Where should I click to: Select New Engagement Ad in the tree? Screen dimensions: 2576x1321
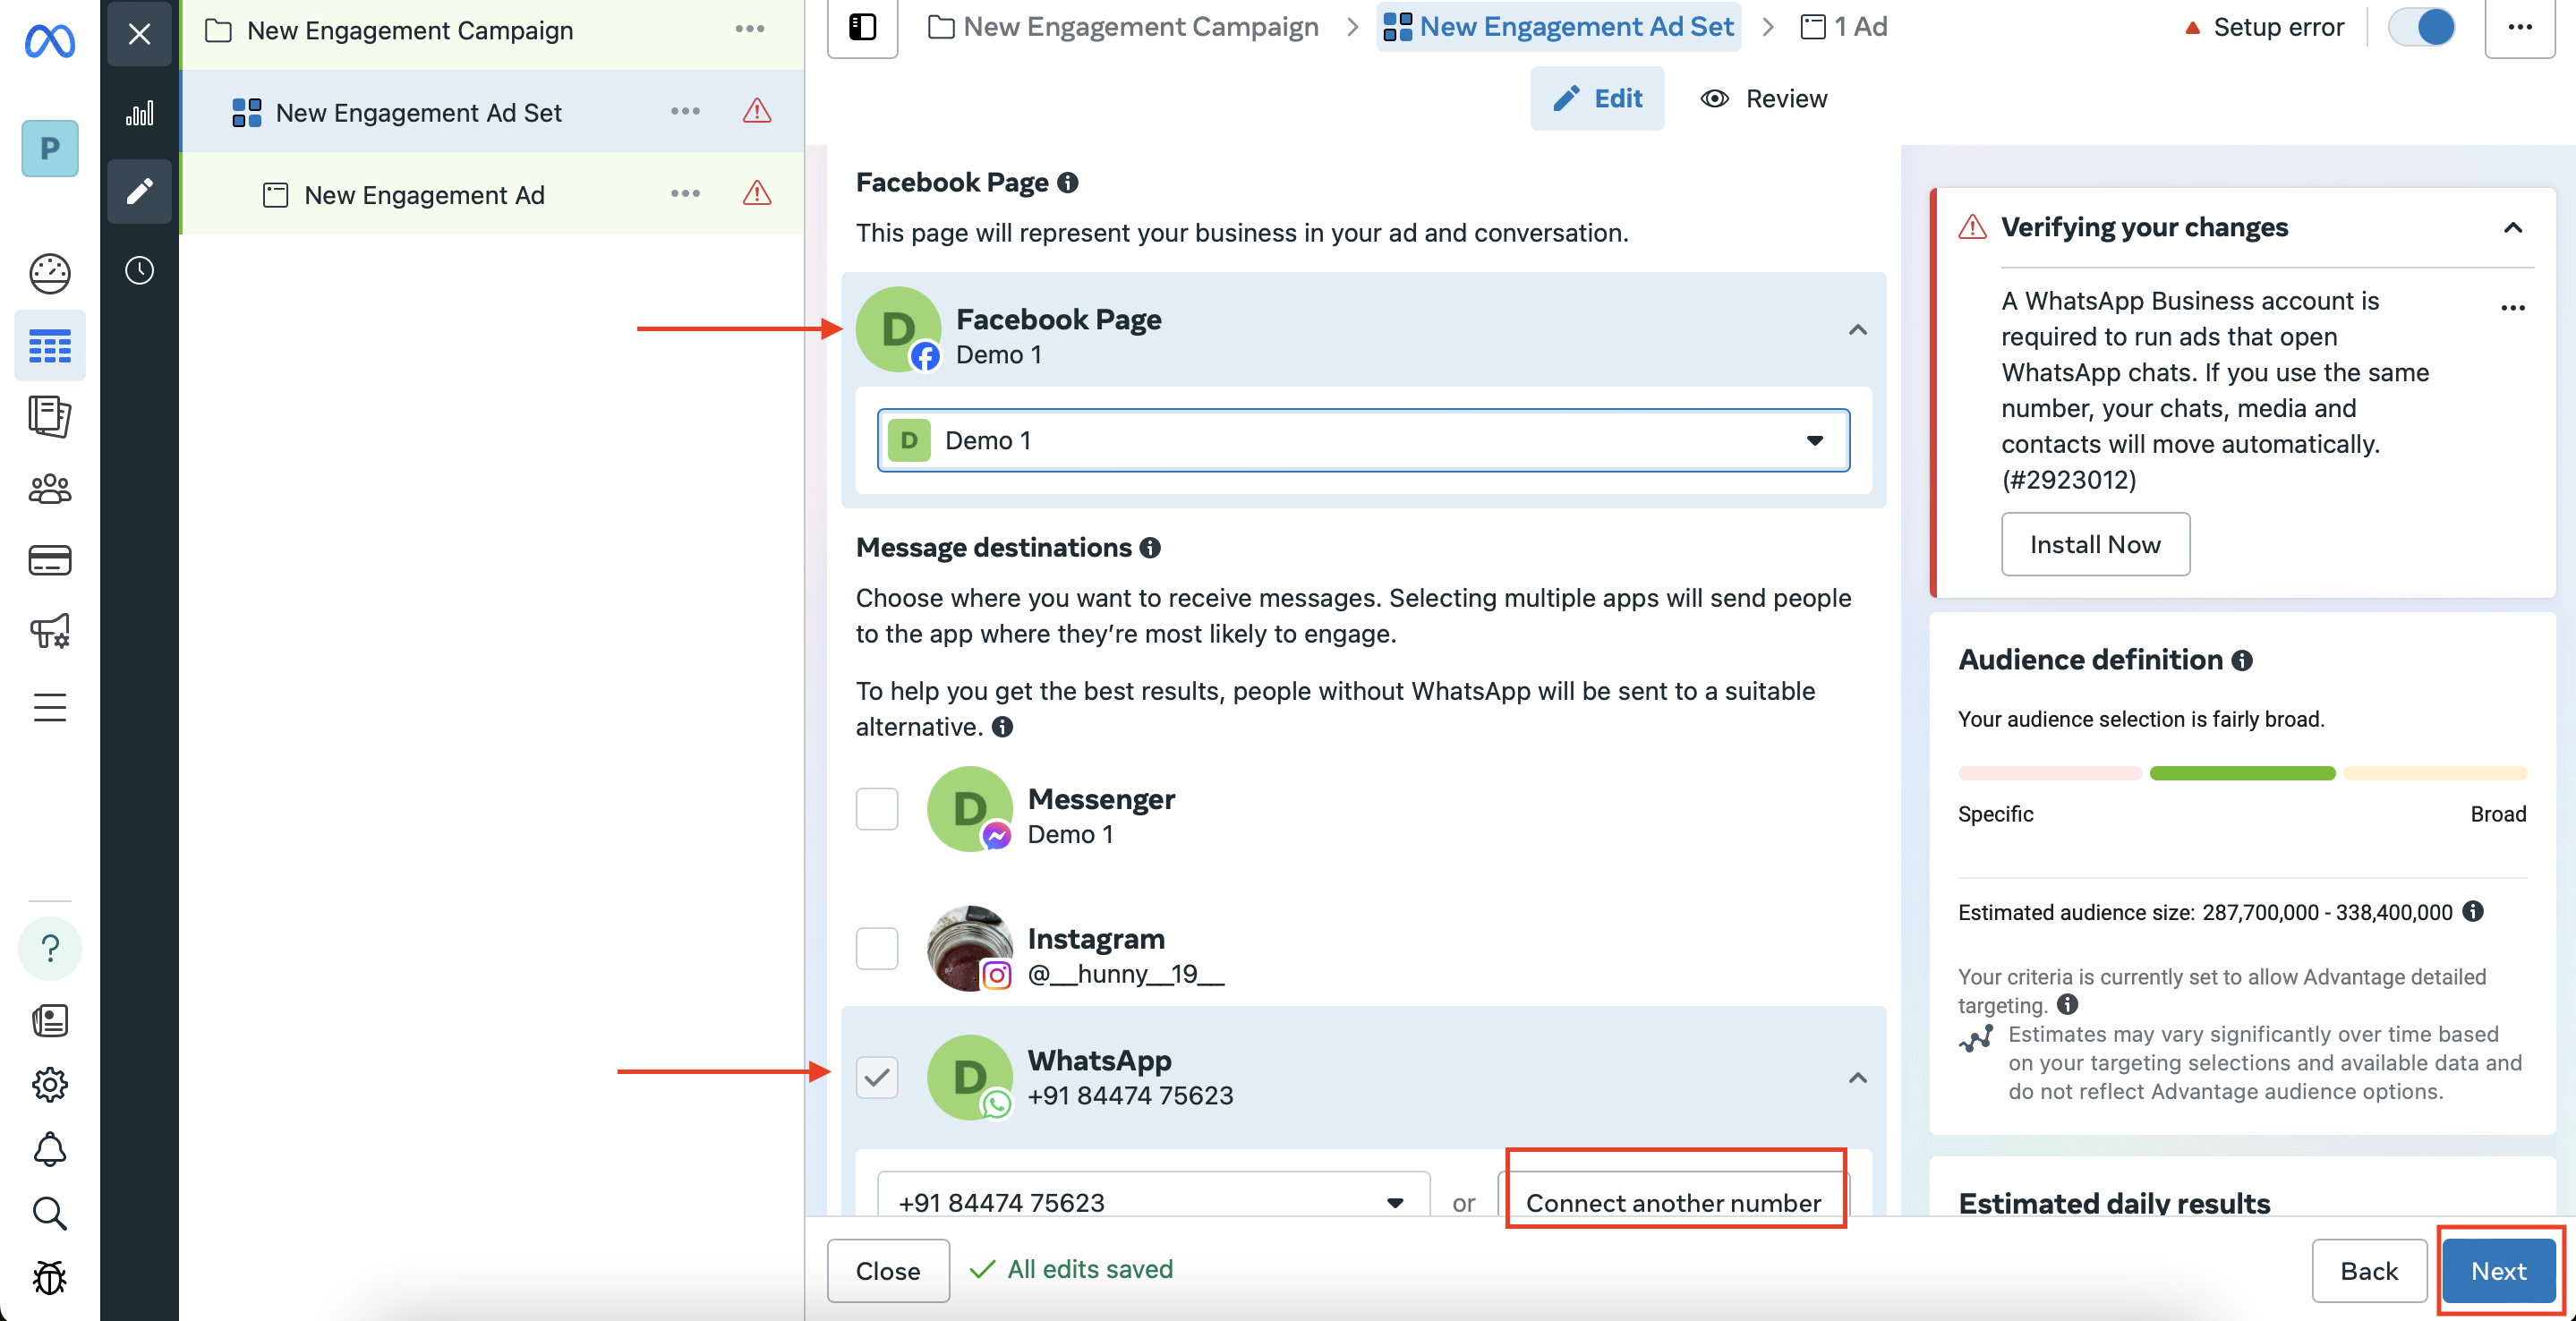424,194
